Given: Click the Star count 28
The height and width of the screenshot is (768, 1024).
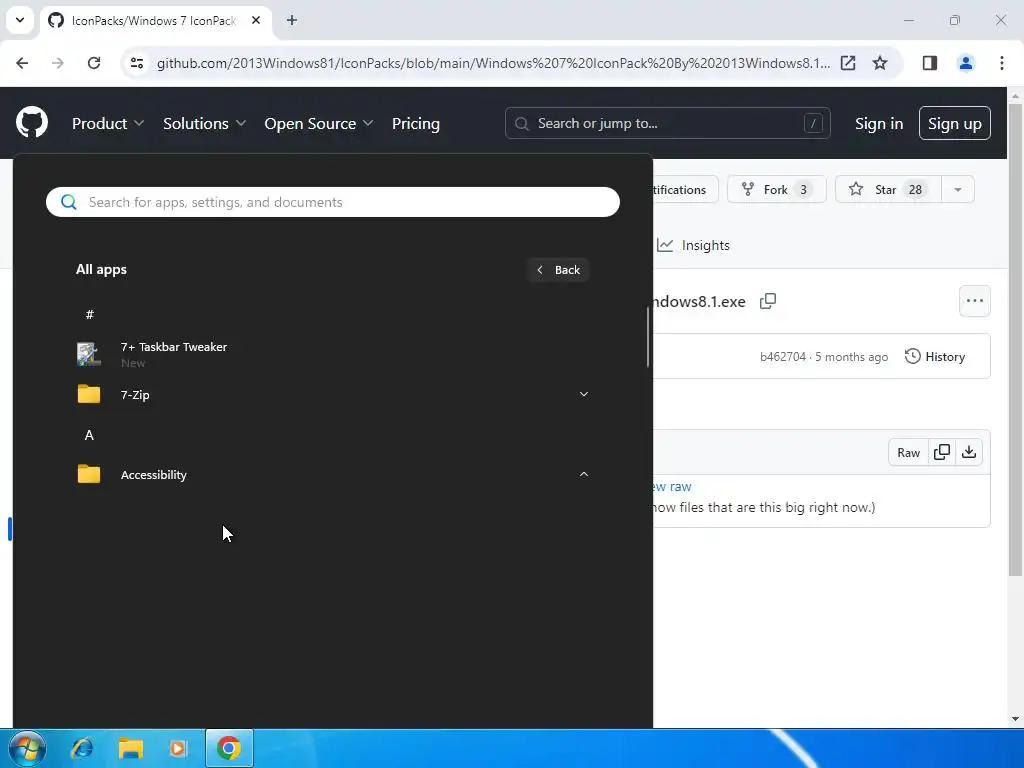Looking at the screenshot, I should (916, 189).
